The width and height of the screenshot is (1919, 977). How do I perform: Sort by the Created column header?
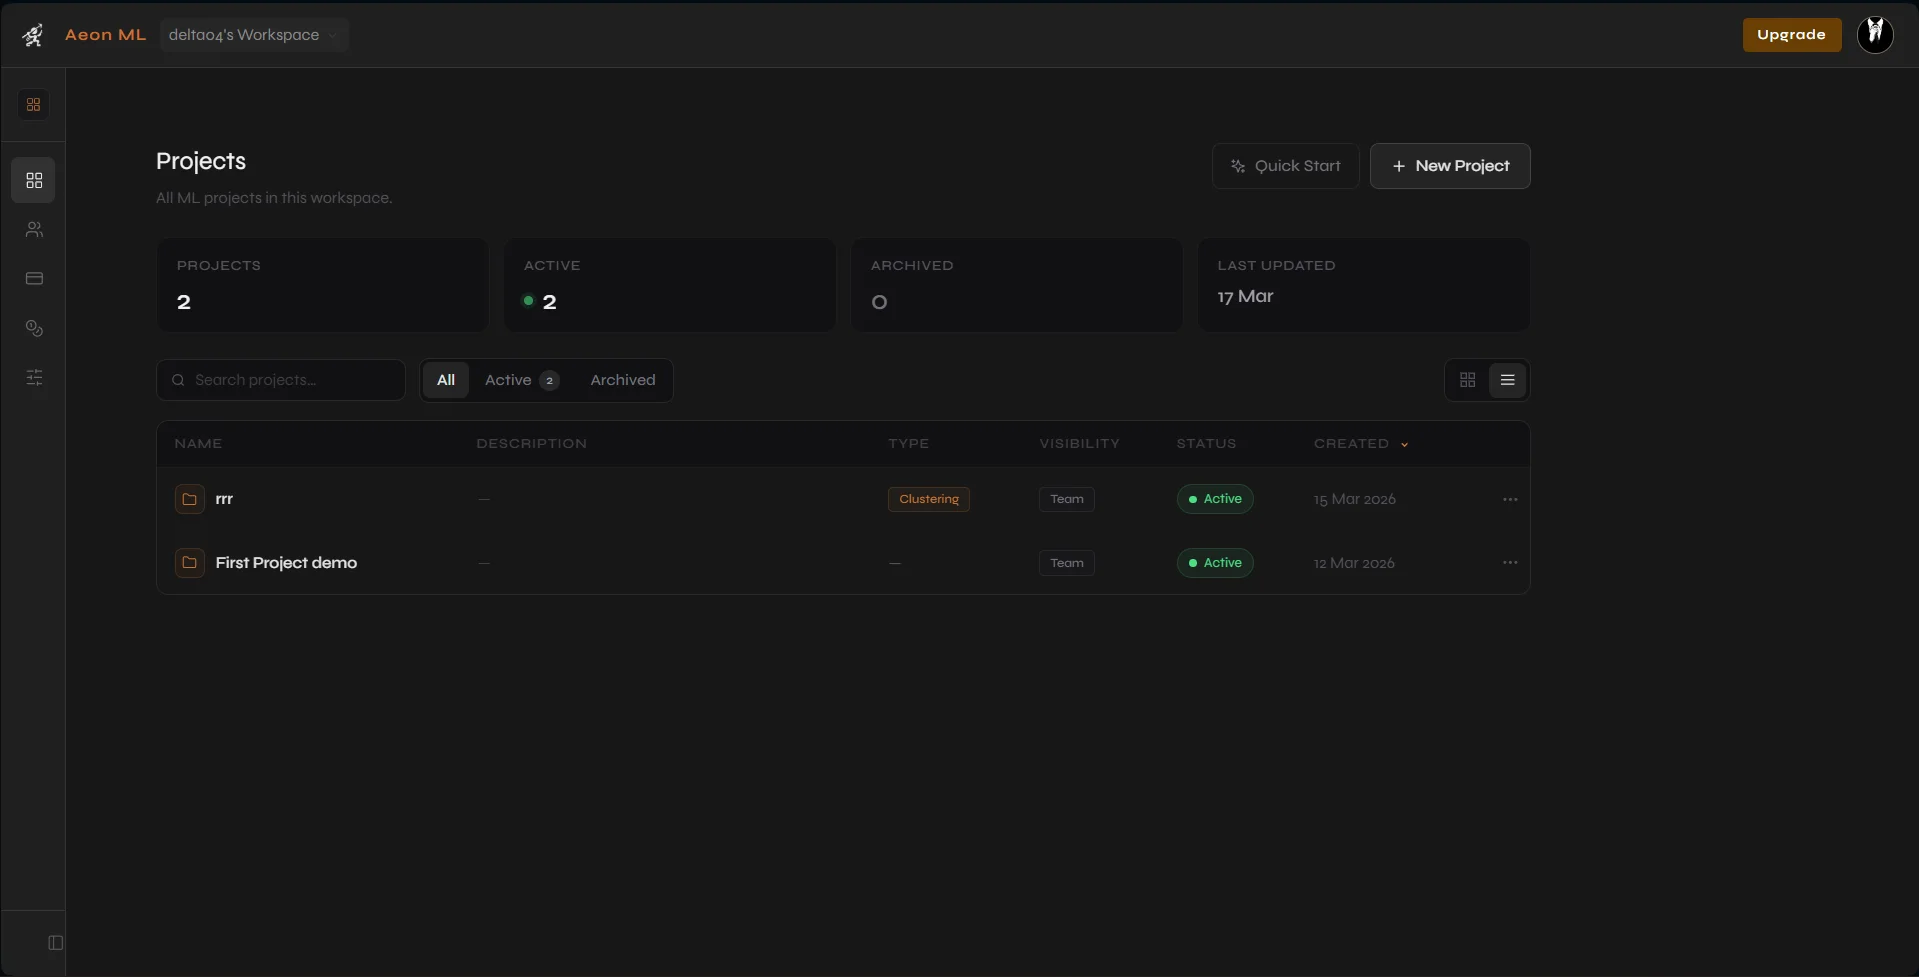click(x=1360, y=443)
